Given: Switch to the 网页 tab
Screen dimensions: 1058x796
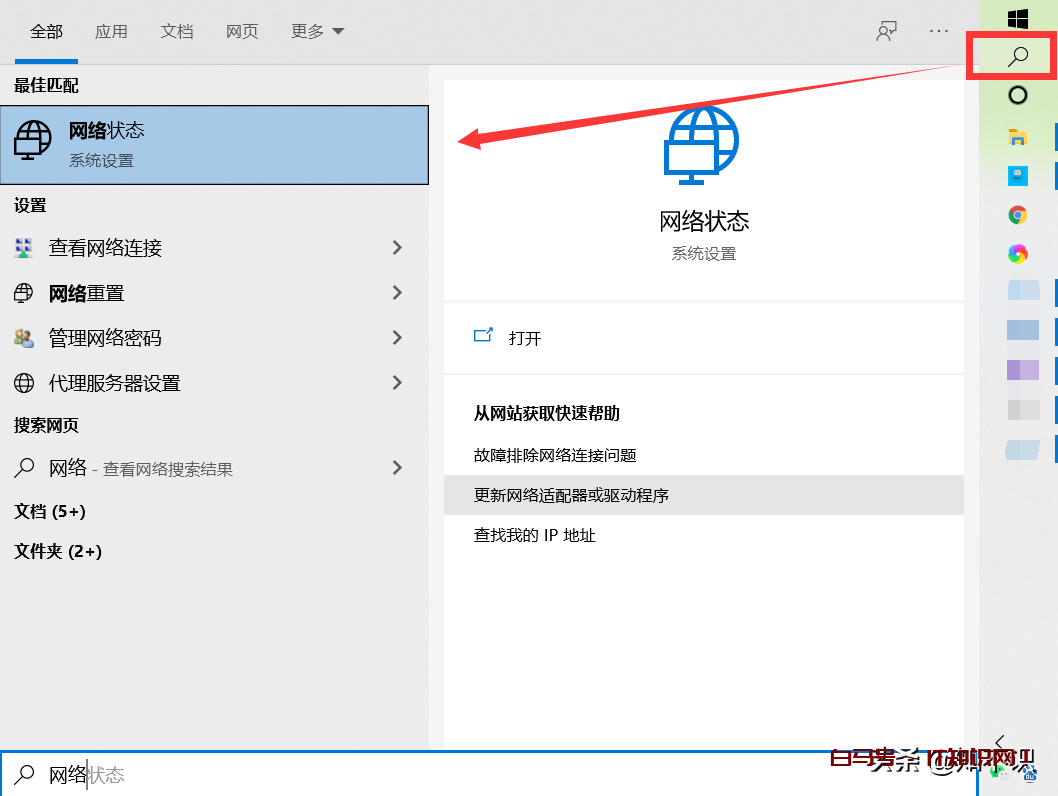Looking at the screenshot, I should [242, 31].
